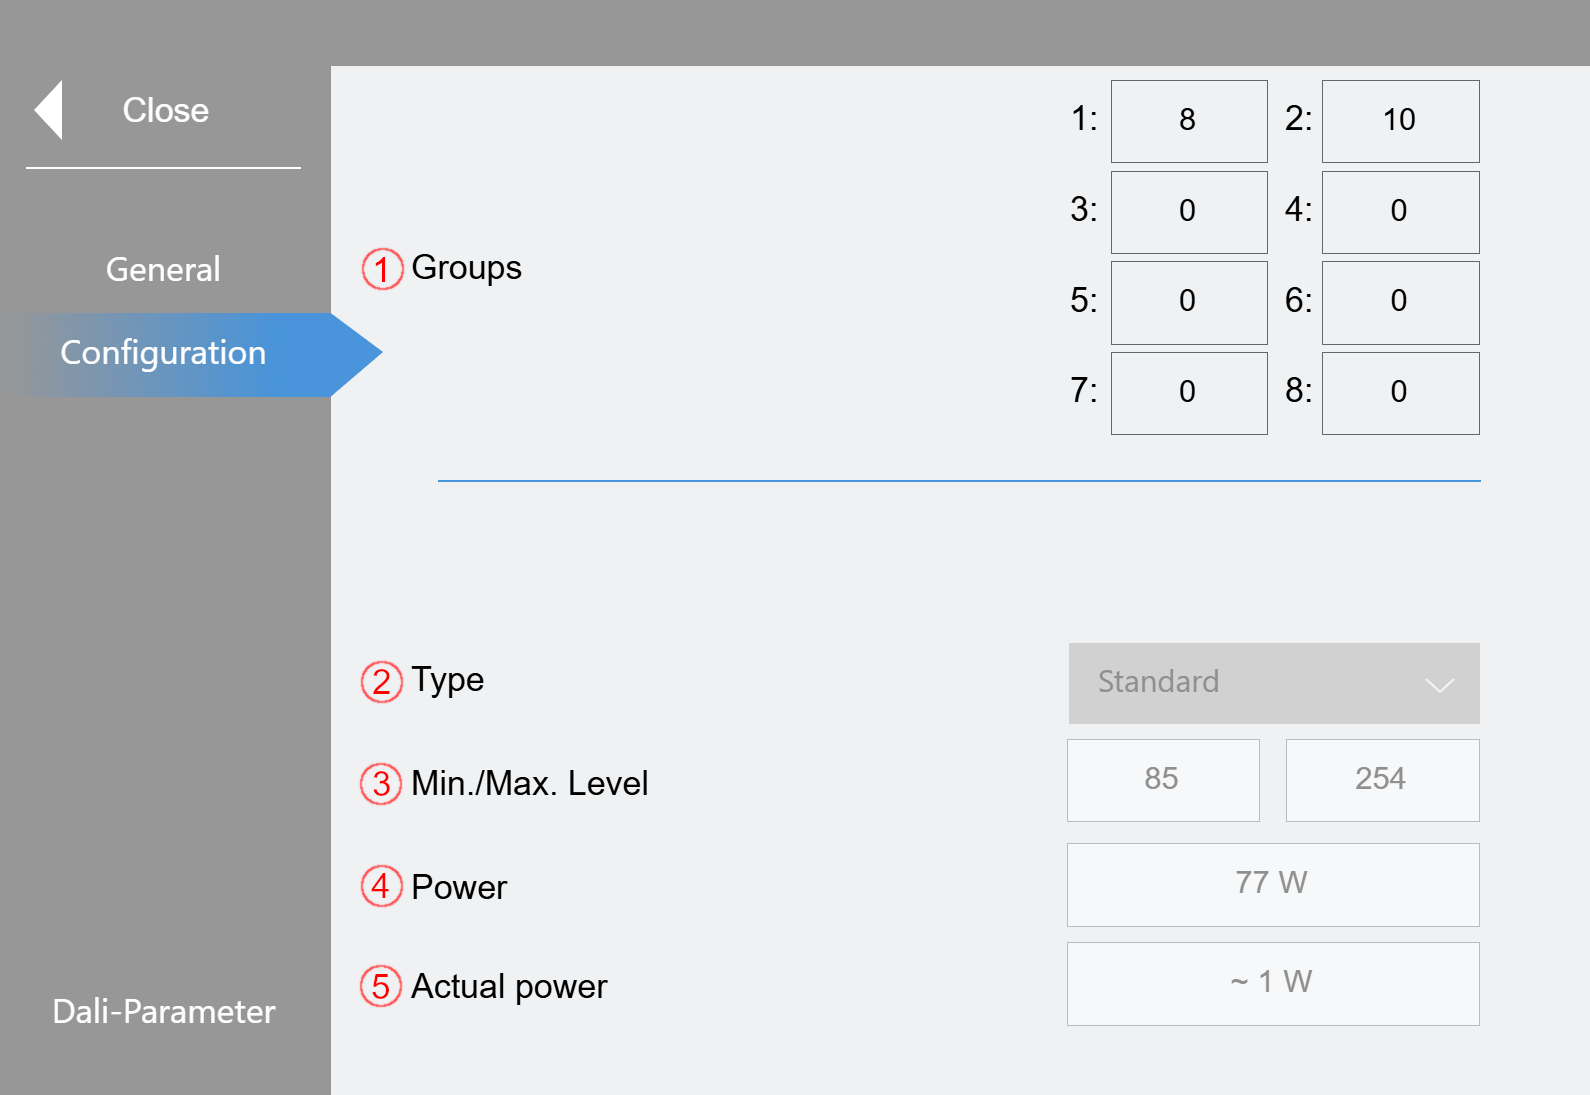Click the back arrow icon beside Close
This screenshot has width=1590, height=1095.
pos(48,110)
